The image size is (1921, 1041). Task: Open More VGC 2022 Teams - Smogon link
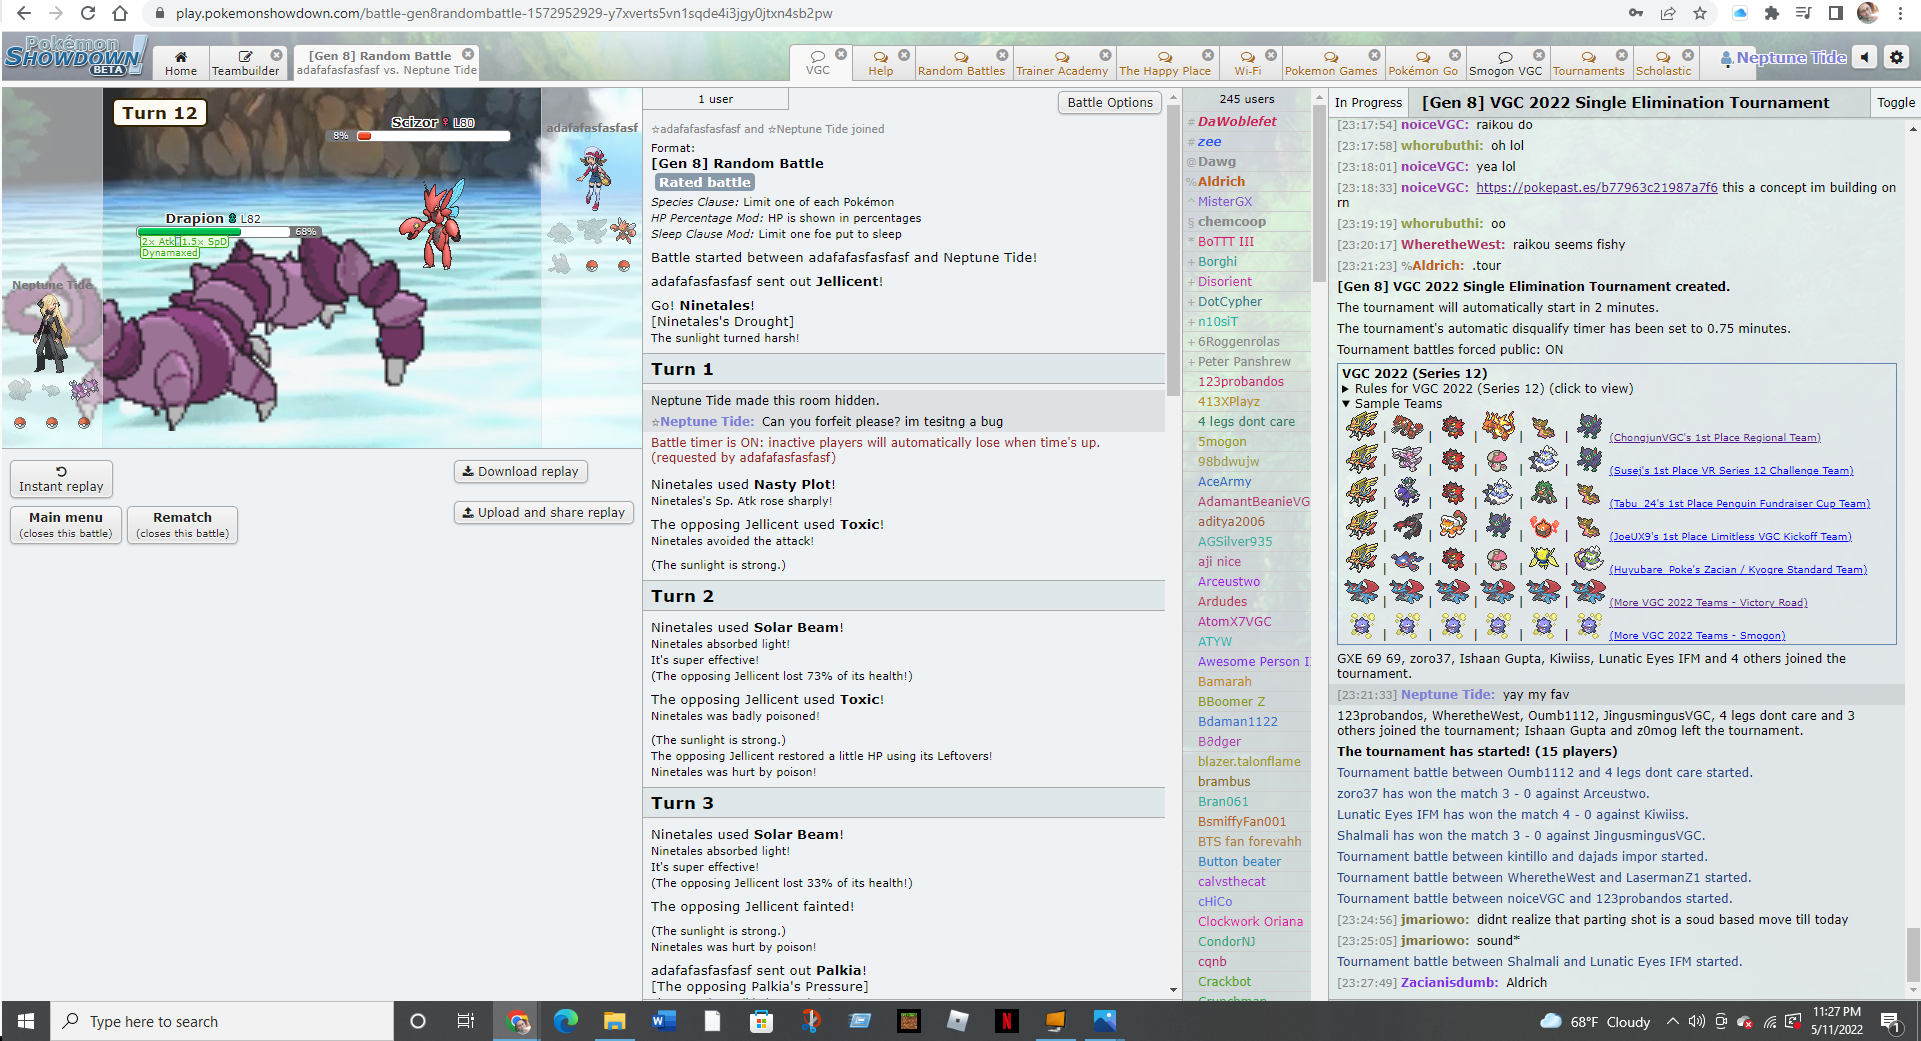[1697, 635]
